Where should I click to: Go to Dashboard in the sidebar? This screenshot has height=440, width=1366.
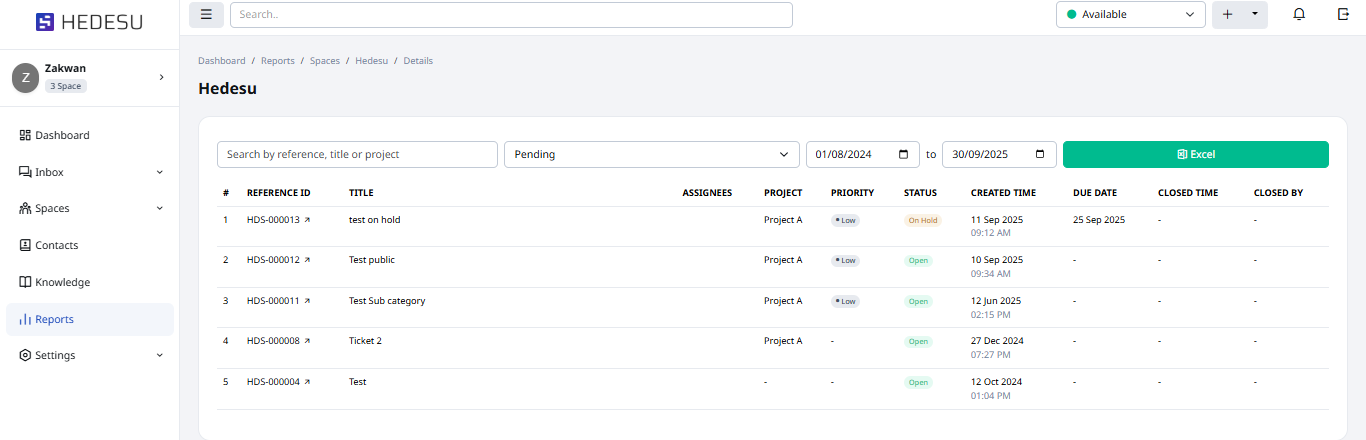click(x=62, y=135)
